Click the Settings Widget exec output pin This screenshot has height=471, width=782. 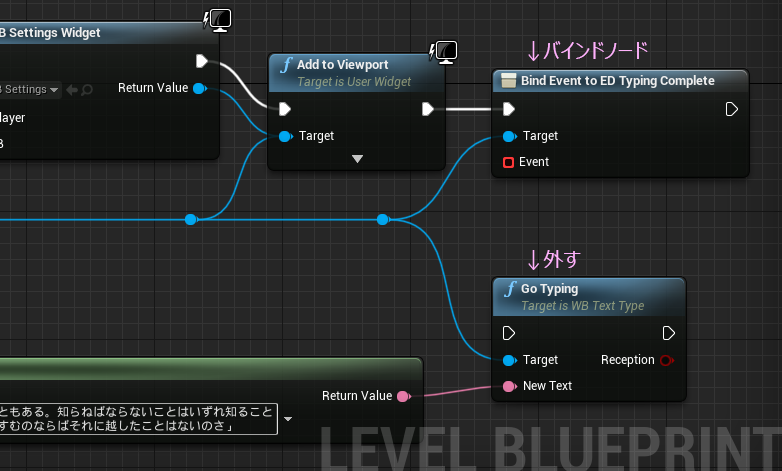click(x=201, y=61)
